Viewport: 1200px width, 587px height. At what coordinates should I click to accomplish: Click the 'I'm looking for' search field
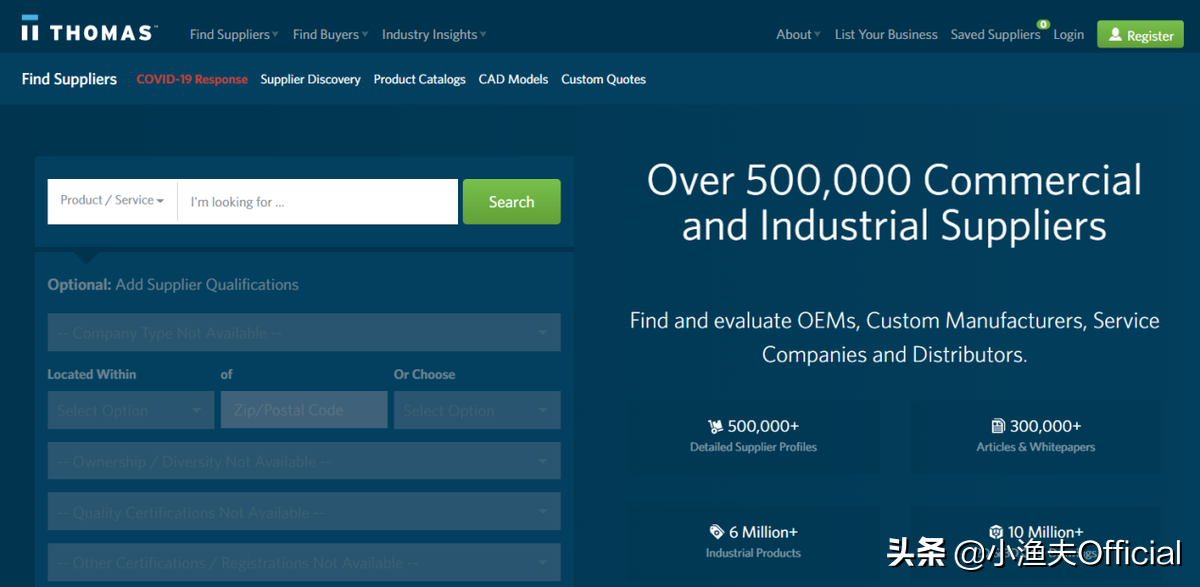[x=317, y=202]
